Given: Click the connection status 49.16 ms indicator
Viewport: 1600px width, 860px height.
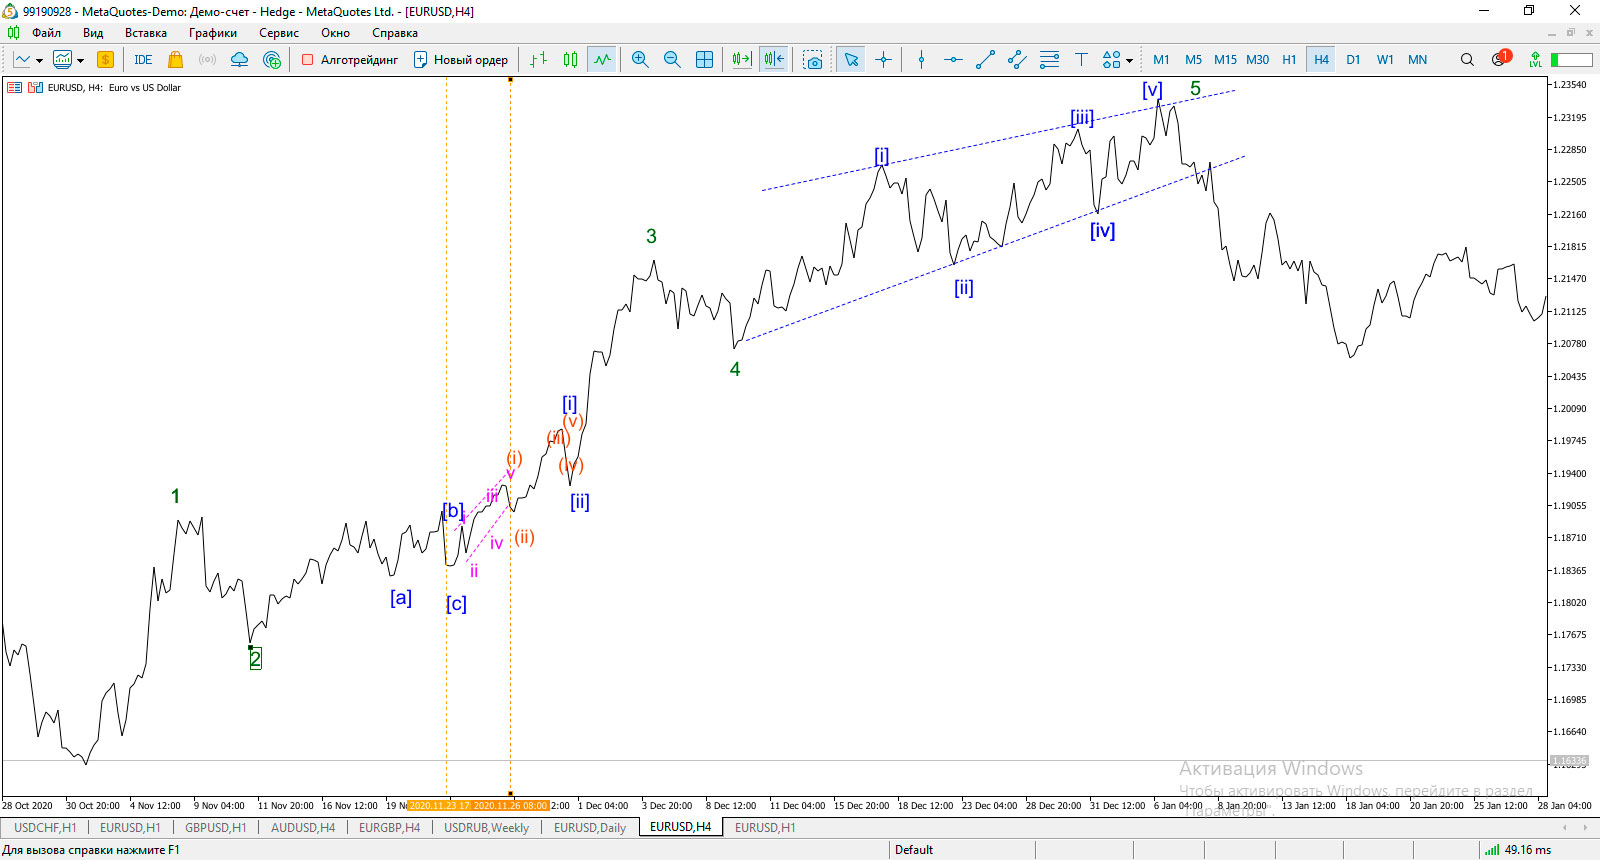Looking at the screenshot, I should pyautogui.click(x=1518, y=850).
